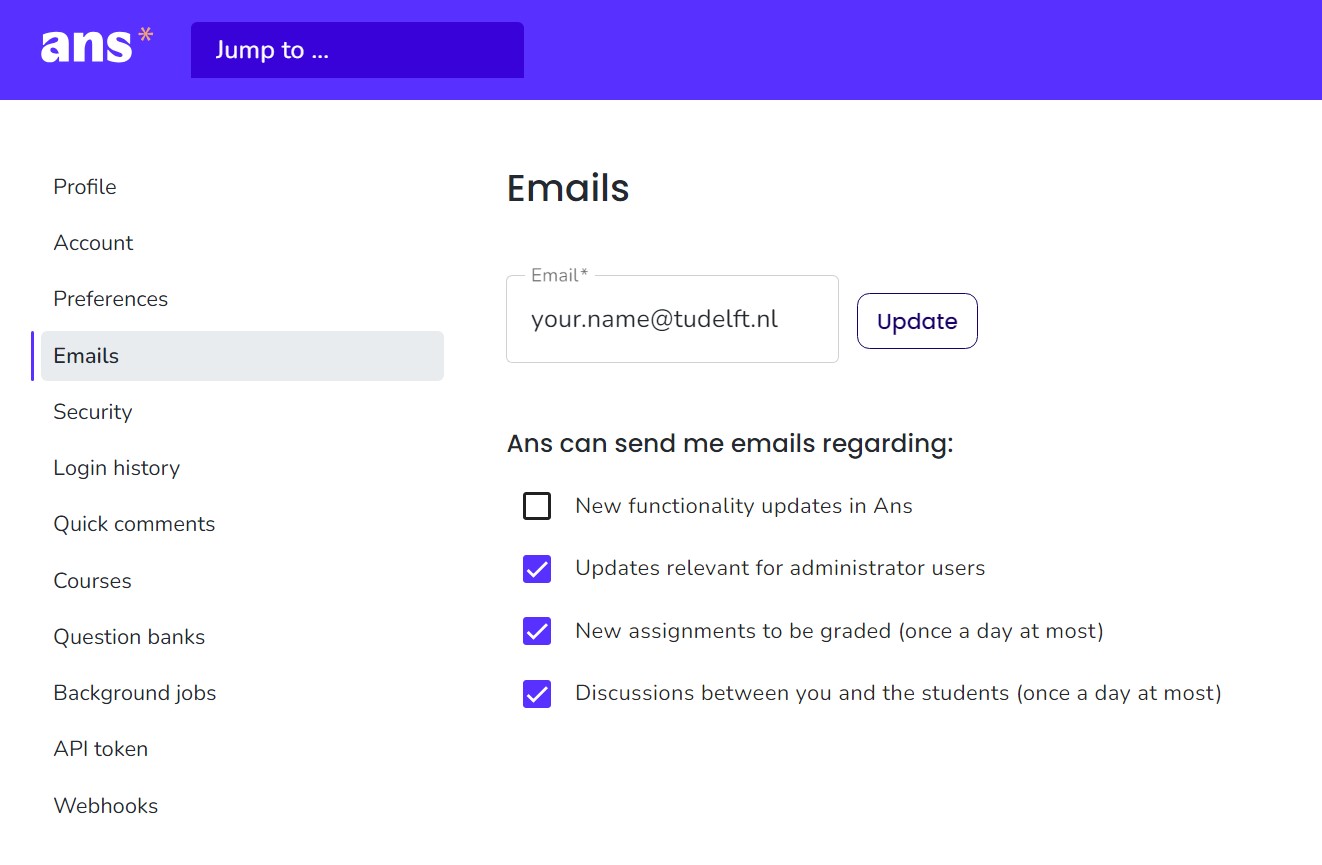Select Background jobs in the sidebar
1322x865 pixels.
pos(134,692)
